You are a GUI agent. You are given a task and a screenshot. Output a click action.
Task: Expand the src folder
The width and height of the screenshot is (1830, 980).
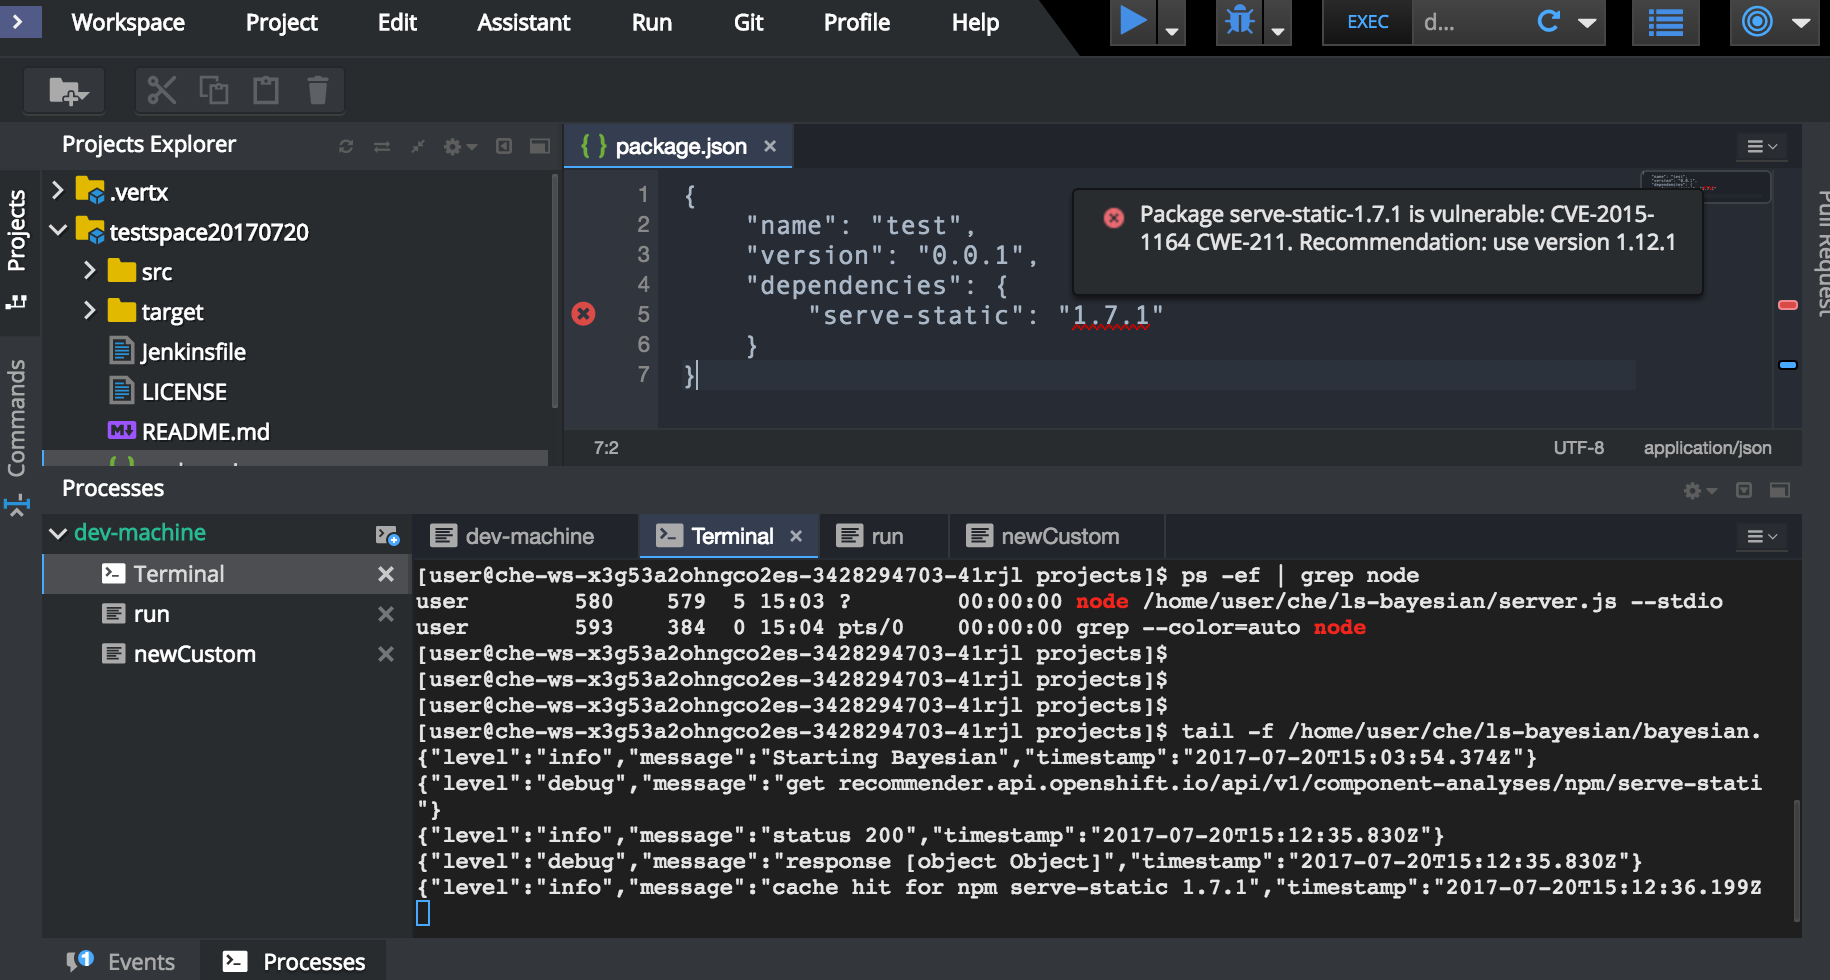[89, 271]
